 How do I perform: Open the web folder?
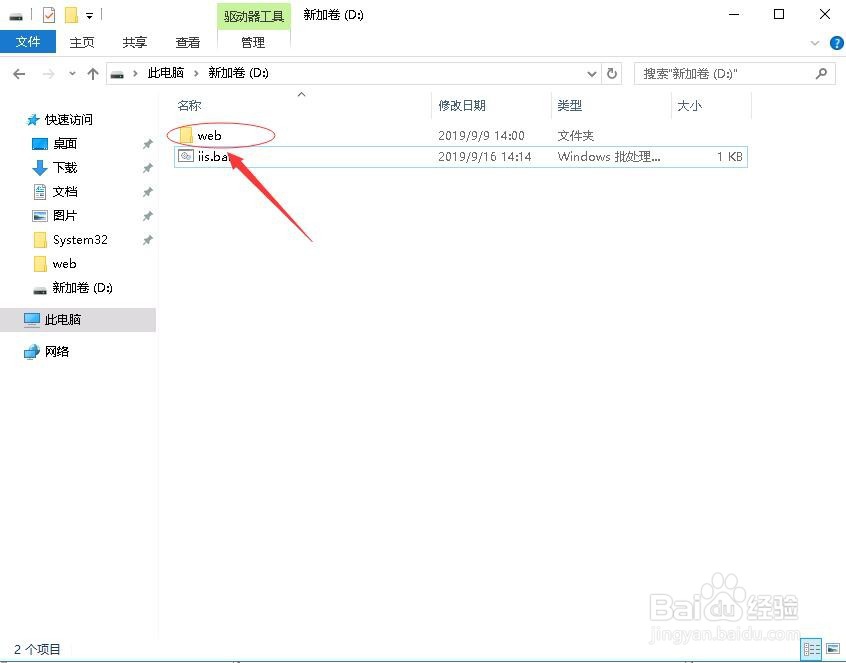click(x=210, y=135)
